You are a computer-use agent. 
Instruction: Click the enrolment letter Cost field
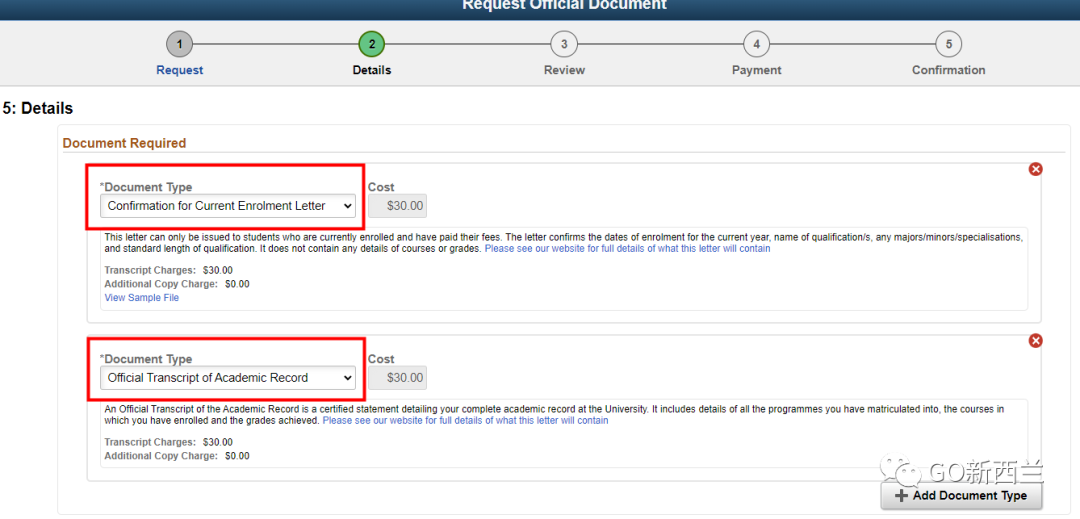point(397,206)
